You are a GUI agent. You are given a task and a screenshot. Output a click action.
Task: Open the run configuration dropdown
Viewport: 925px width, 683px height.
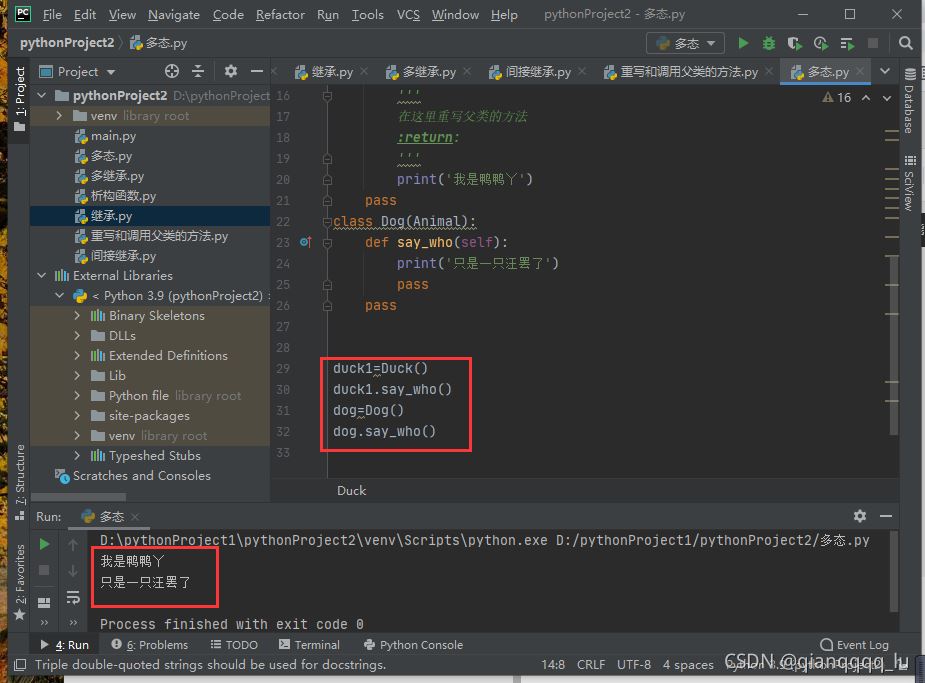pos(686,43)
